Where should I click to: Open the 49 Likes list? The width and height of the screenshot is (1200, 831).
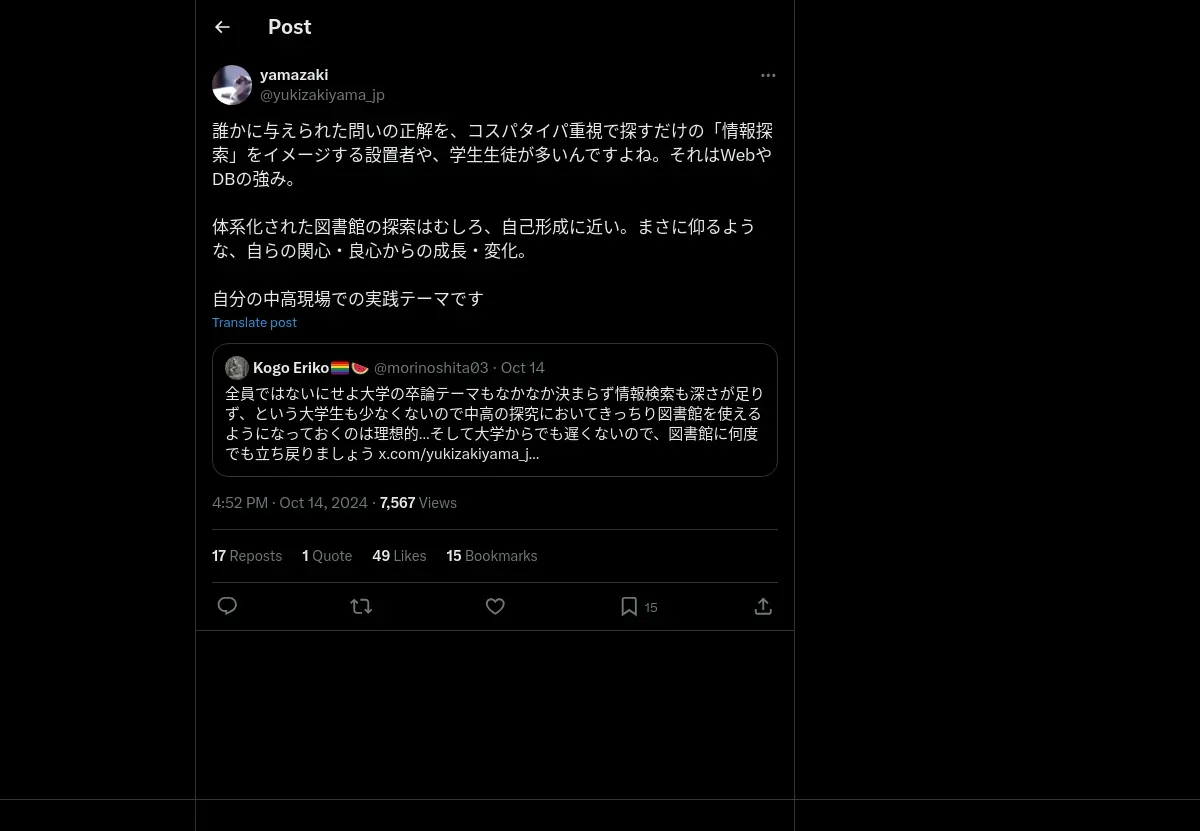click(399, 556)
